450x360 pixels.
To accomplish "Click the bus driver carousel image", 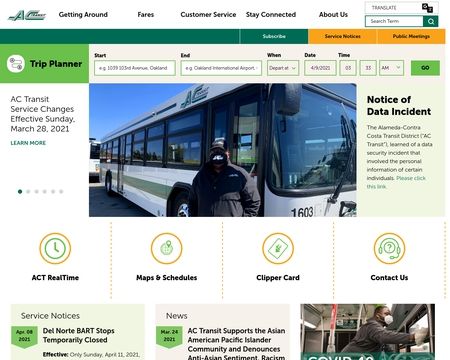I will point(223,150).
